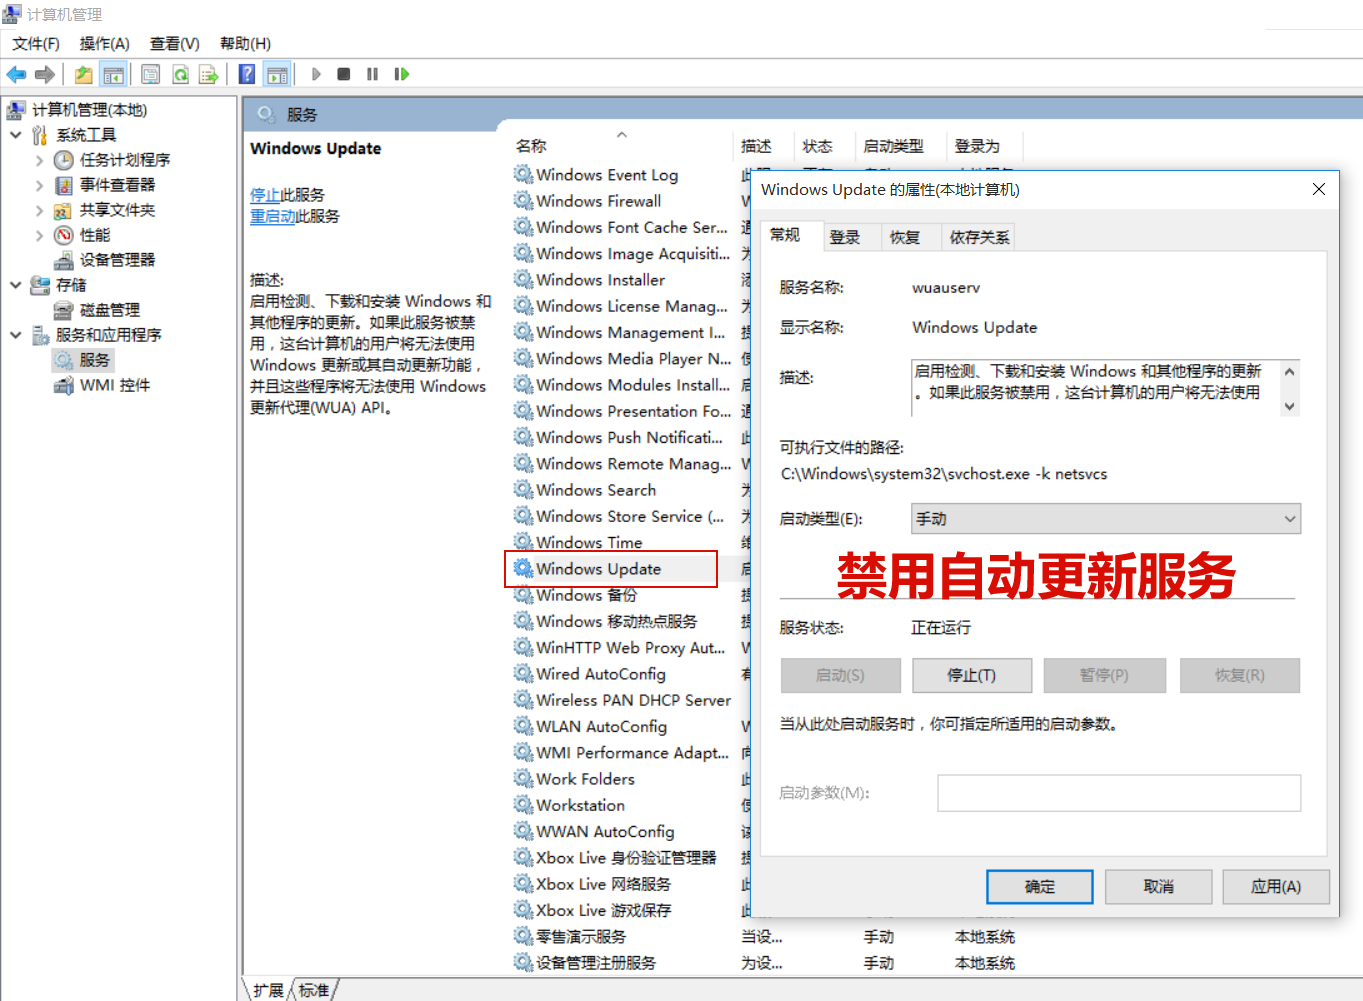Select the Wired AutoConfig service
The image size is (1363, 1001).
click(x=601, y=674)
